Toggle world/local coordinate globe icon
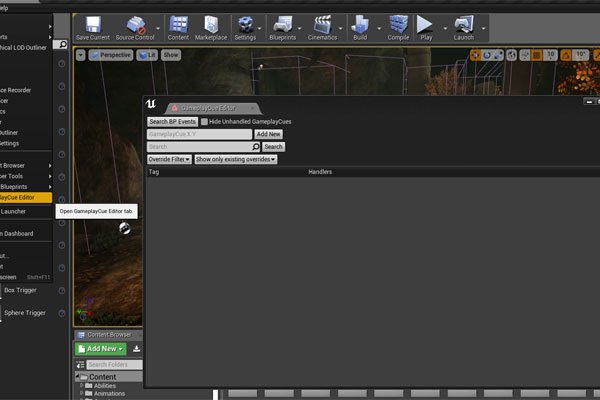This screenshot has width=600, height=400. tap(512, 56)
